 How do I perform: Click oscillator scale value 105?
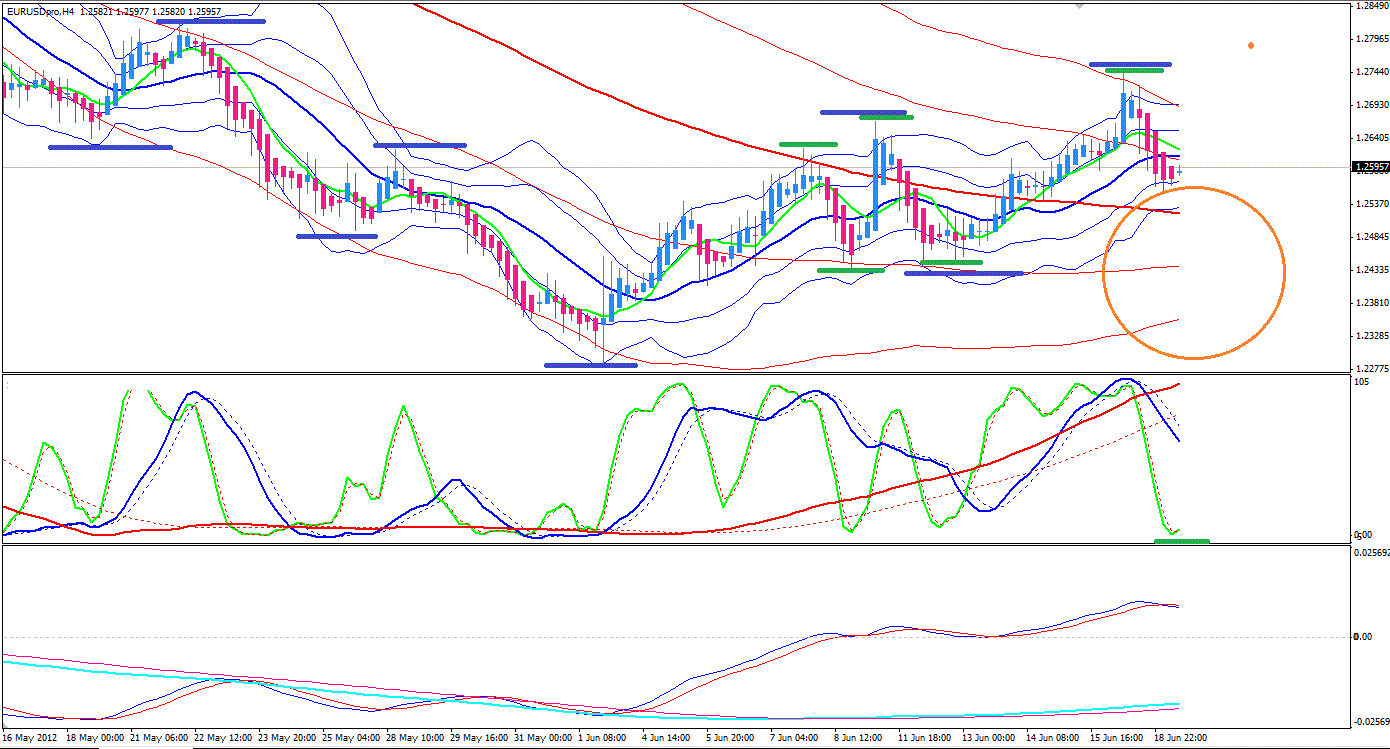point(1360,382)
